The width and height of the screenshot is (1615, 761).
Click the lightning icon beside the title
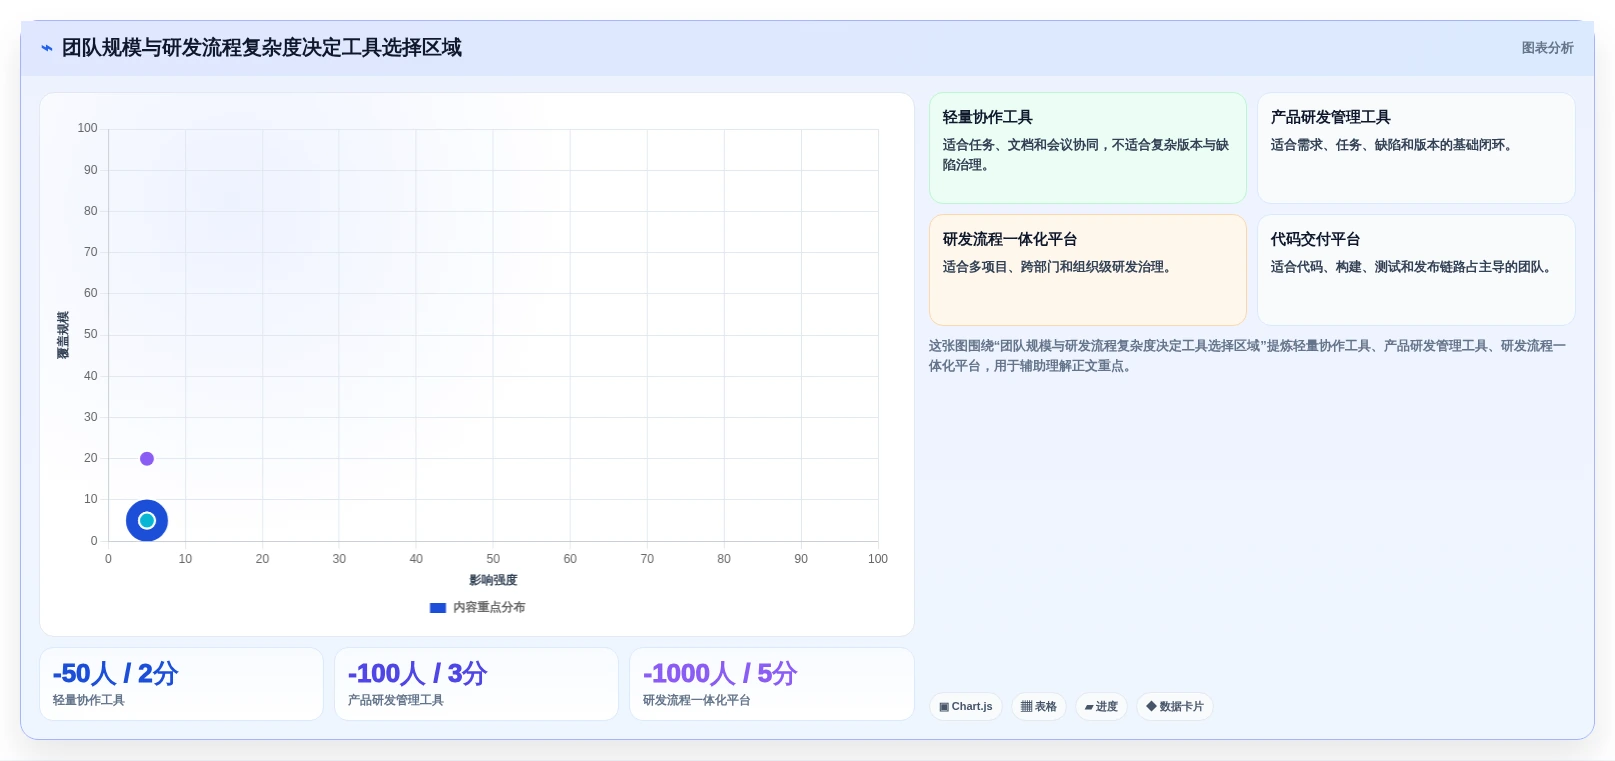click(x=47, y=48)
